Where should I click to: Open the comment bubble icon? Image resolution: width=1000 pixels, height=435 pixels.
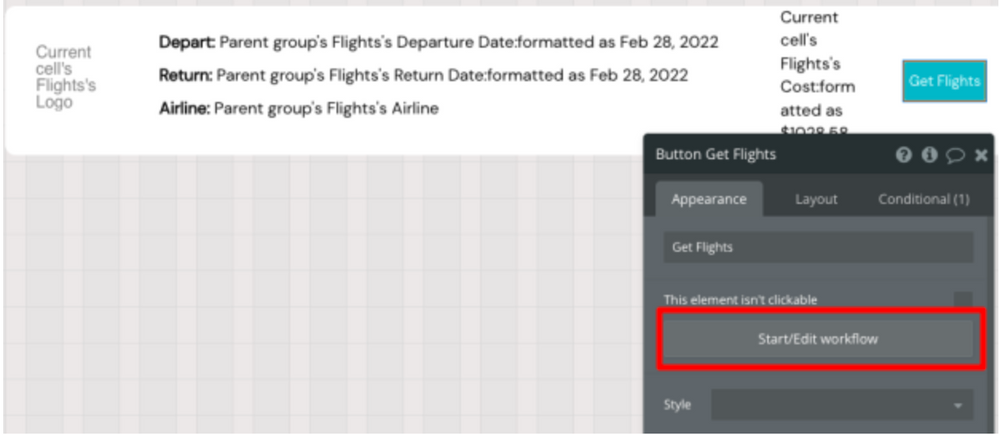point(955,155)
